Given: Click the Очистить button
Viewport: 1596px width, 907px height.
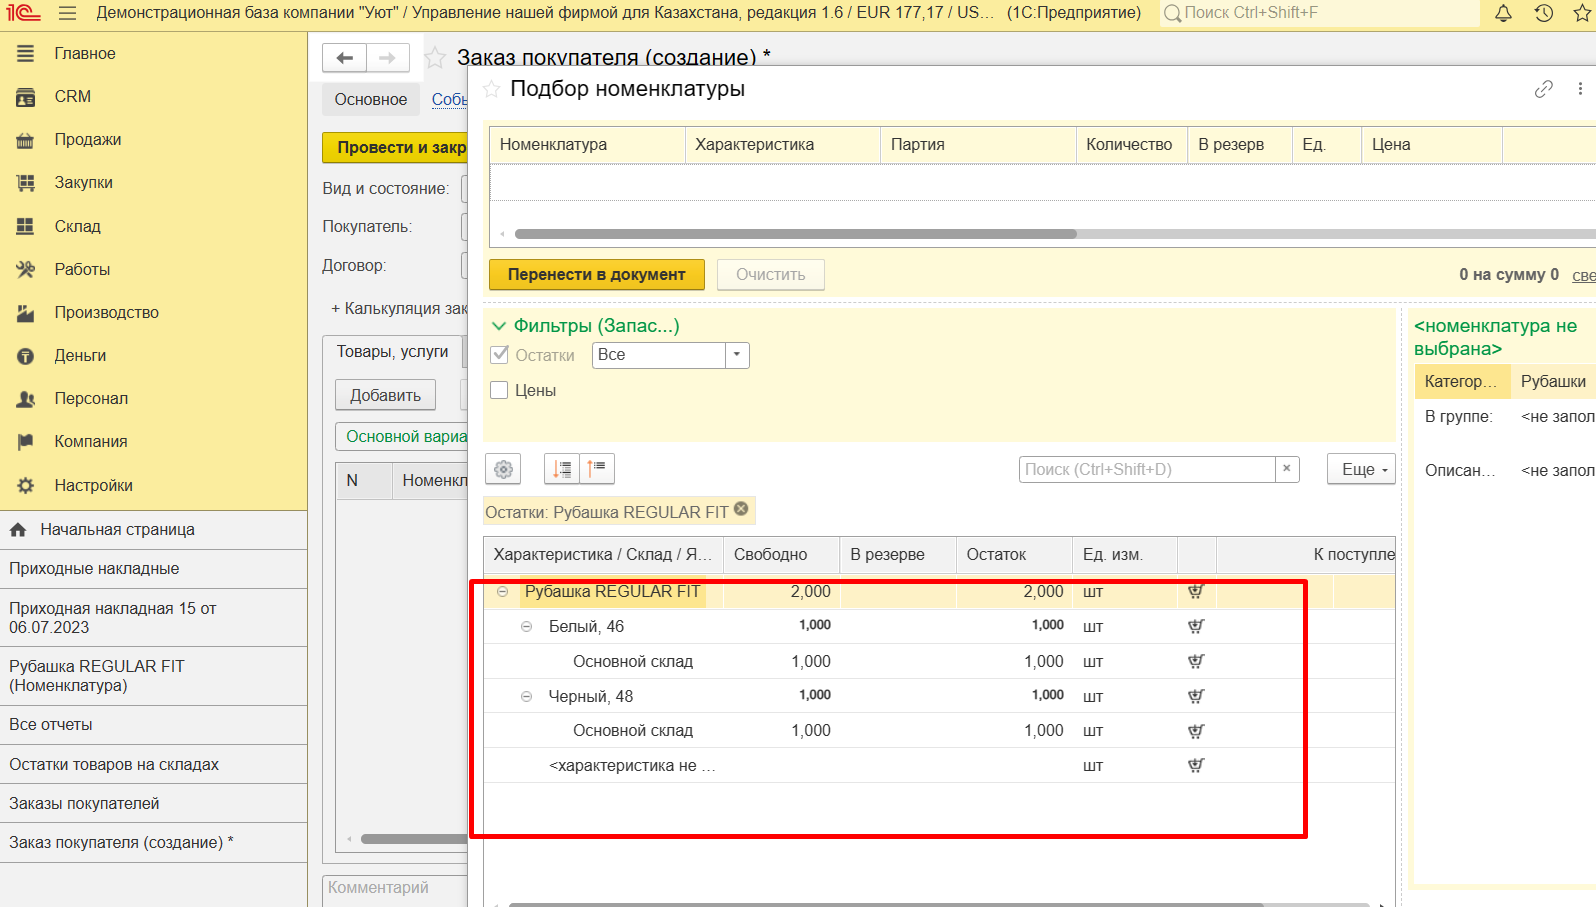Looking at the screenshot, I should [x=770, y=275].
